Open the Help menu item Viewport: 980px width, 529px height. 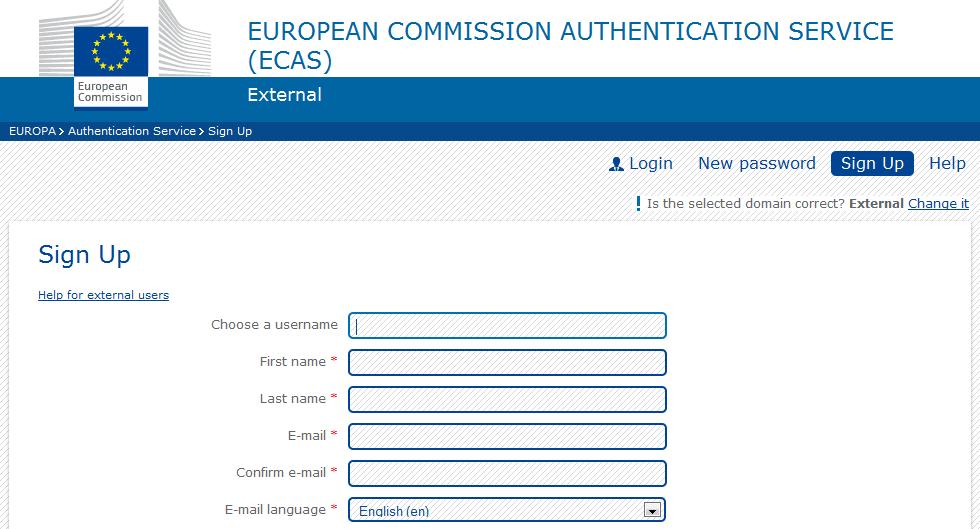[947, 163]
